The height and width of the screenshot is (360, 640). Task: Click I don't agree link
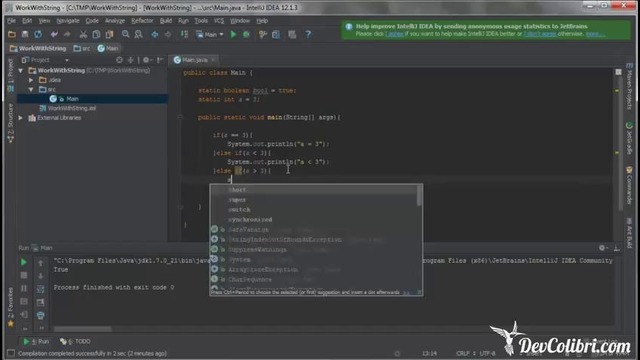540,34
